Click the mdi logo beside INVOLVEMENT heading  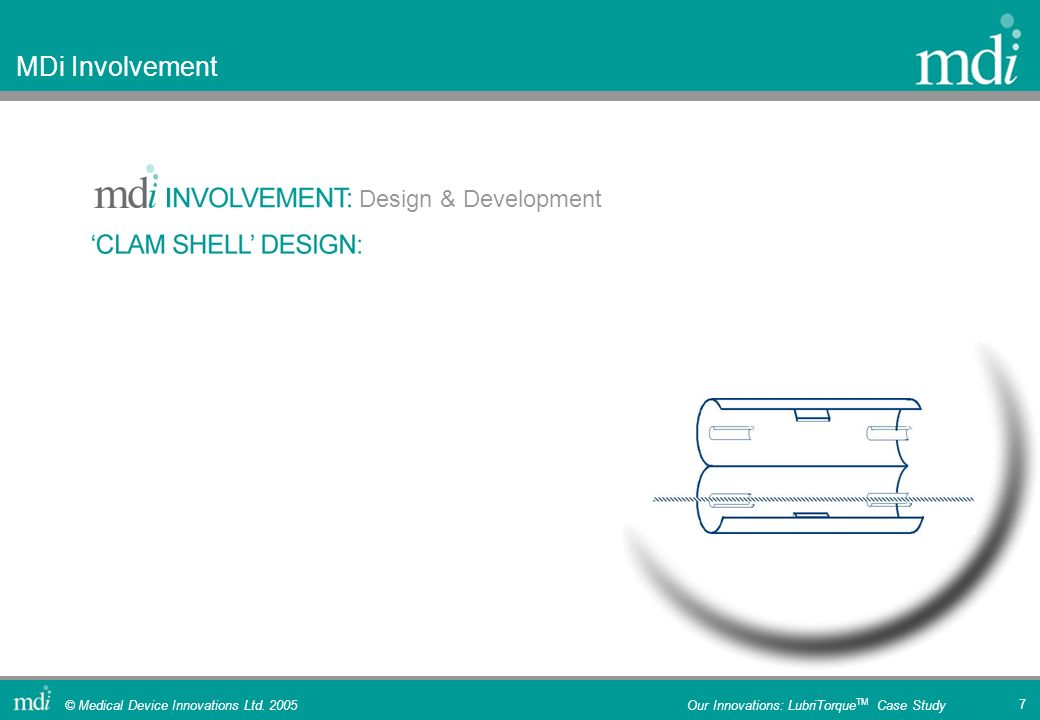[x=126, y=188]
